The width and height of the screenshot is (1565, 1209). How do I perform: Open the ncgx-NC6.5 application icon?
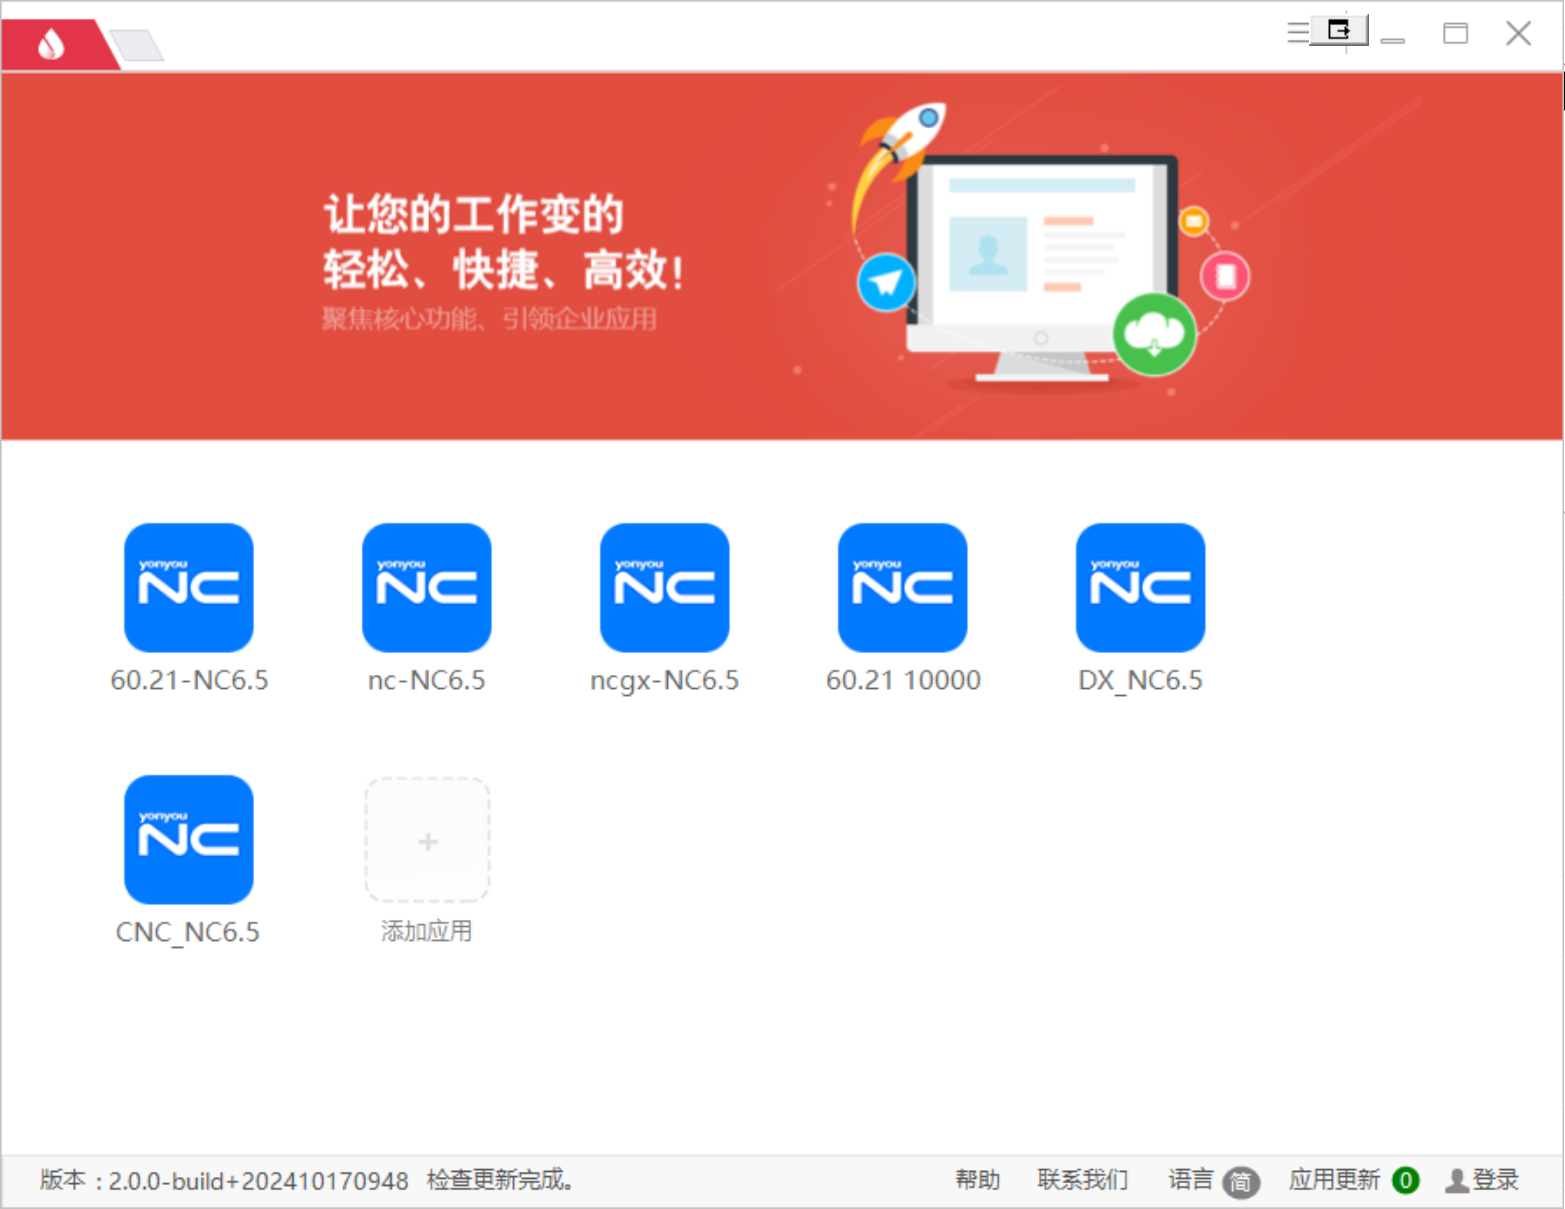pyautogui.click(x=665, y=588)
